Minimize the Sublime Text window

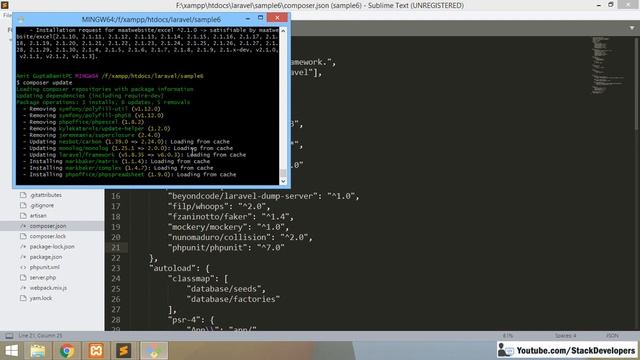(598, 5)
